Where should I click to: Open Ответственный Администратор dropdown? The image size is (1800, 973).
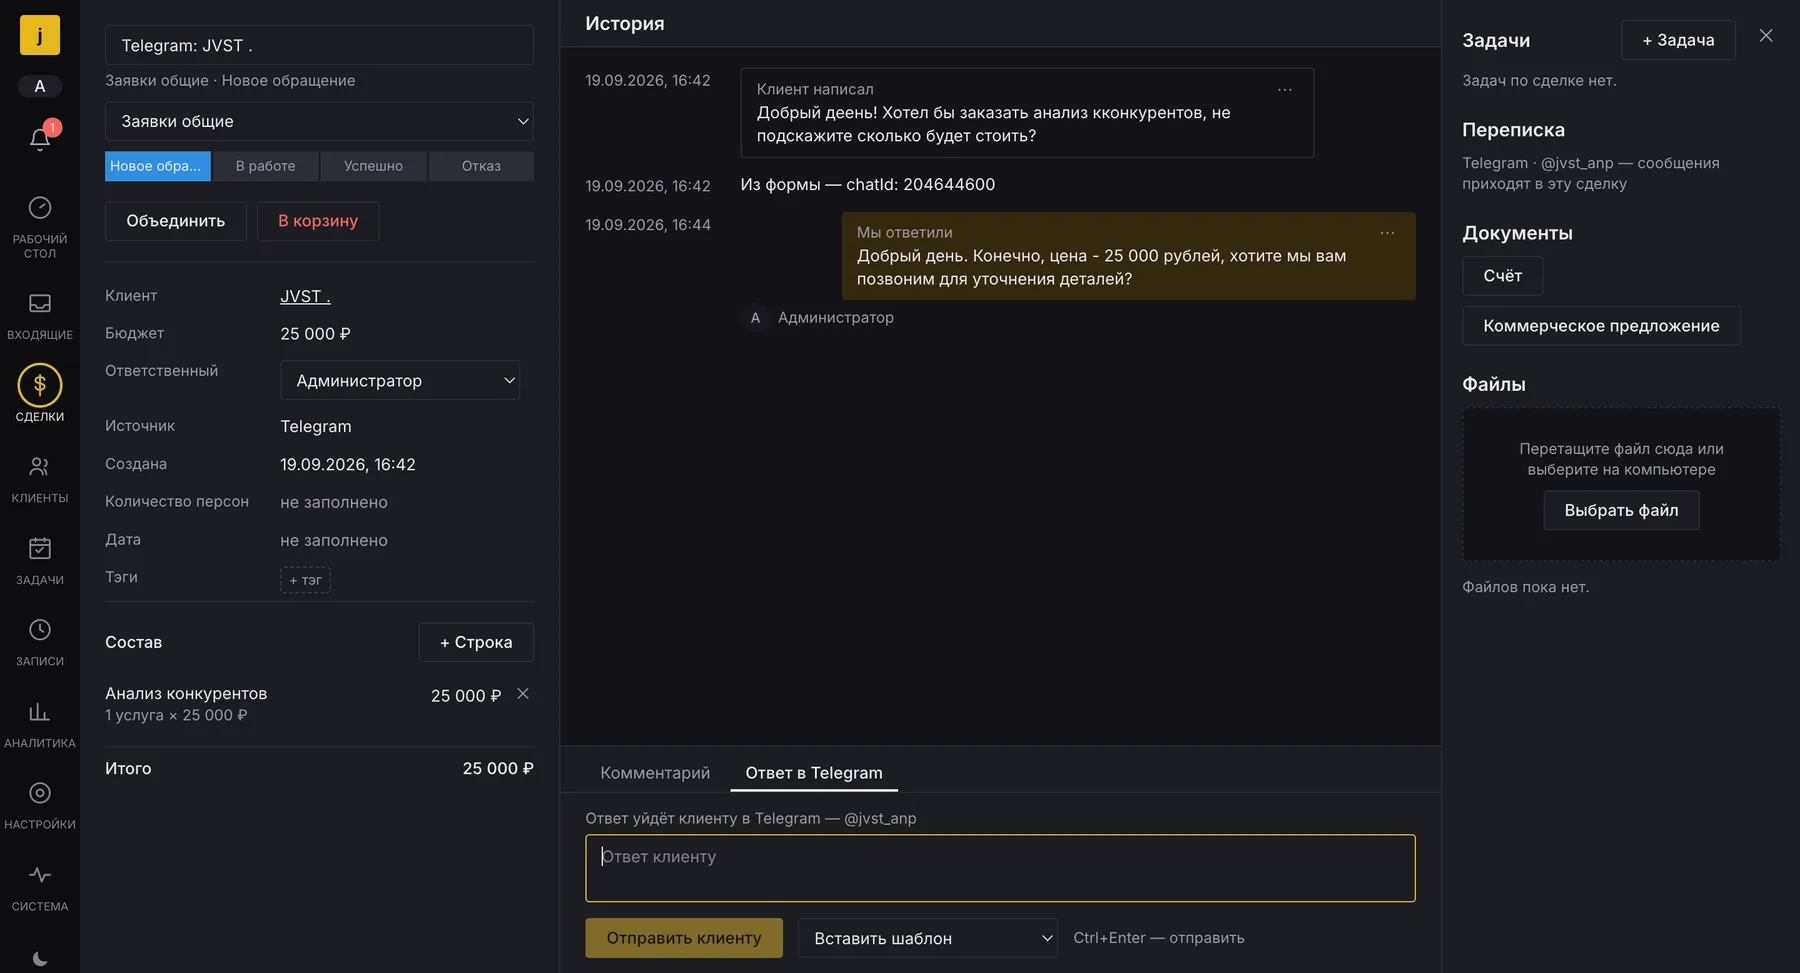(x=400, y=380)
